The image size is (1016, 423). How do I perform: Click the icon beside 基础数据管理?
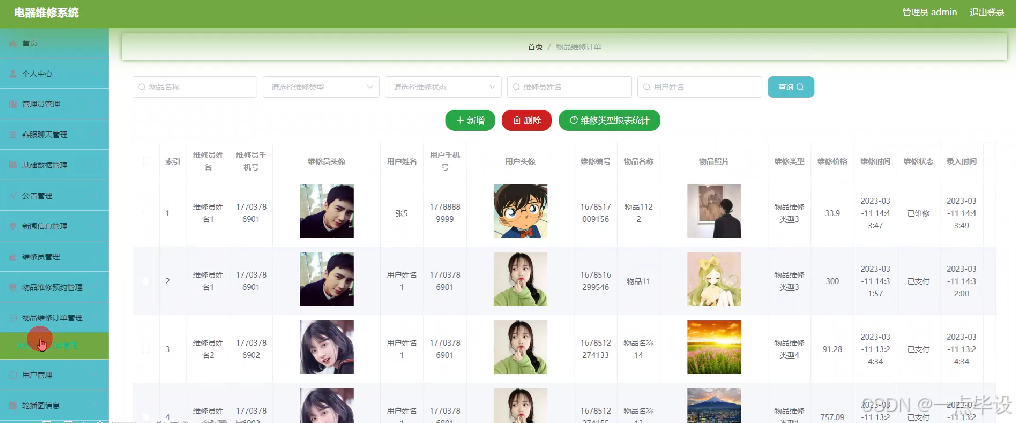pos(13,165)
